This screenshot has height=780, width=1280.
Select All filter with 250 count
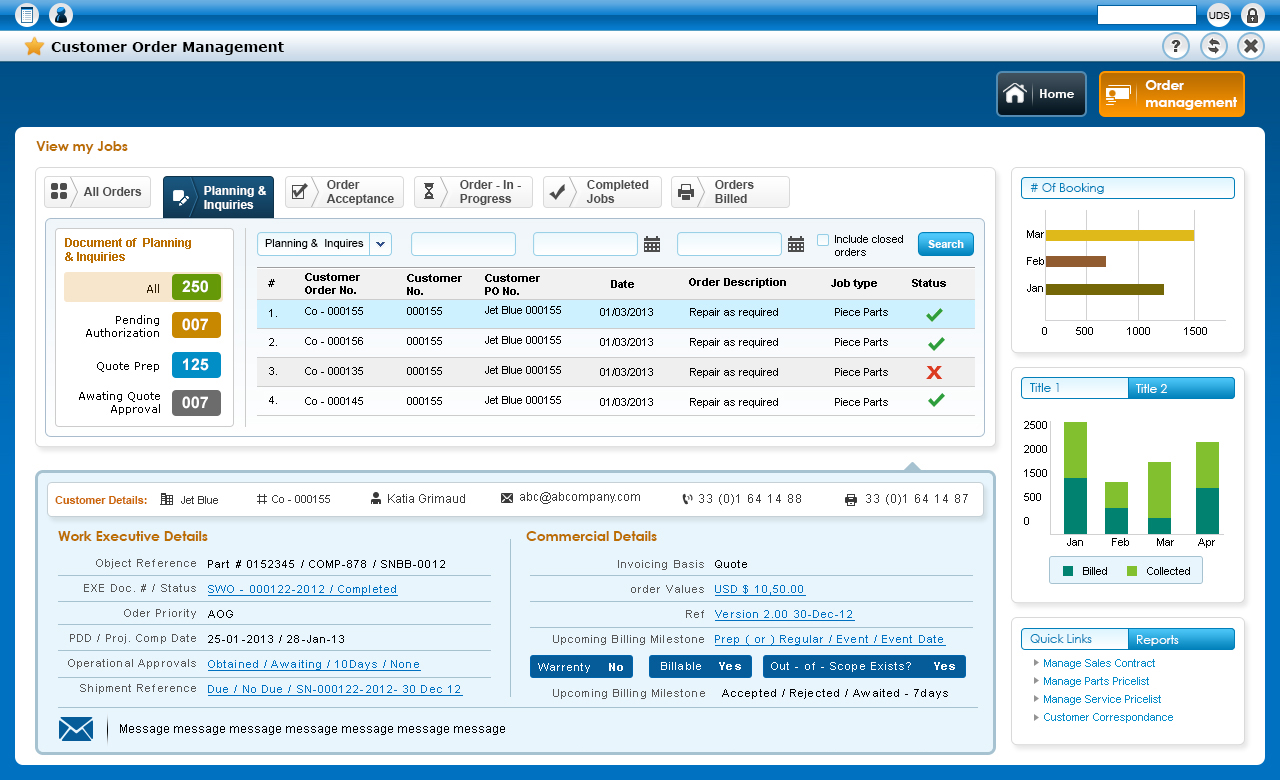tap(143, 287)
